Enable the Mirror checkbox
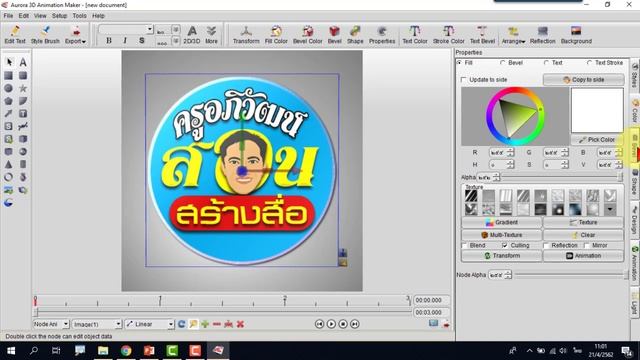Image resolution: width=640 pixels, height=360 pixels. pos(587,246)
